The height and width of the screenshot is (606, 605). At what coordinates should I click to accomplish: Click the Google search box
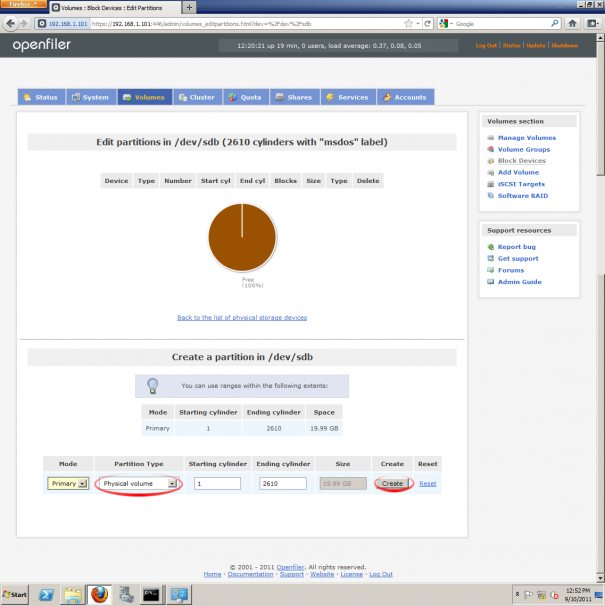coord(501,24)
